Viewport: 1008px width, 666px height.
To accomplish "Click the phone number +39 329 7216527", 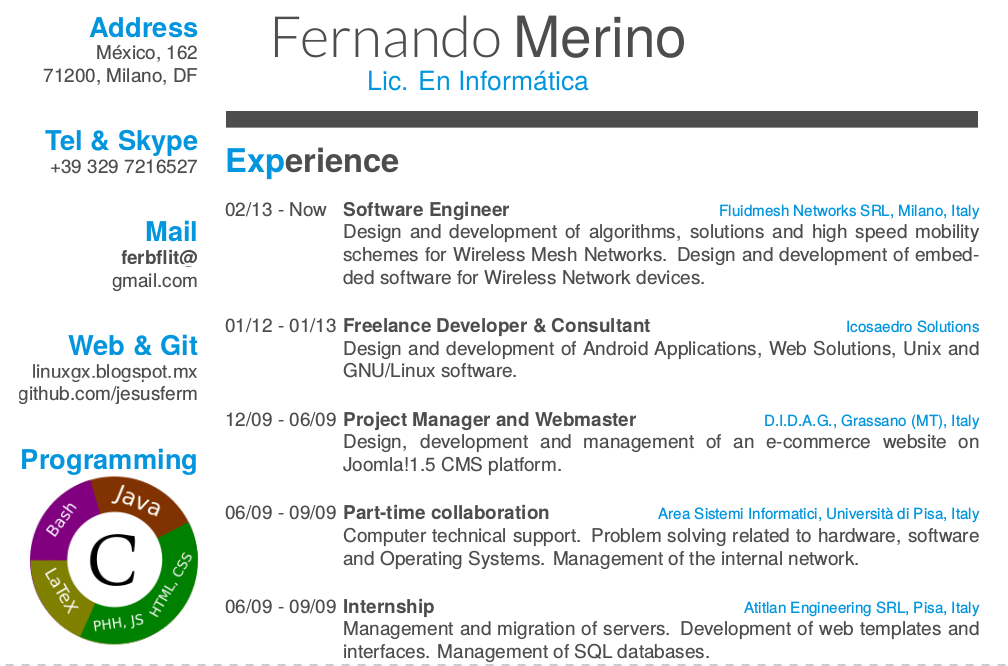I will pyautogui.click(x=123, y=167).
